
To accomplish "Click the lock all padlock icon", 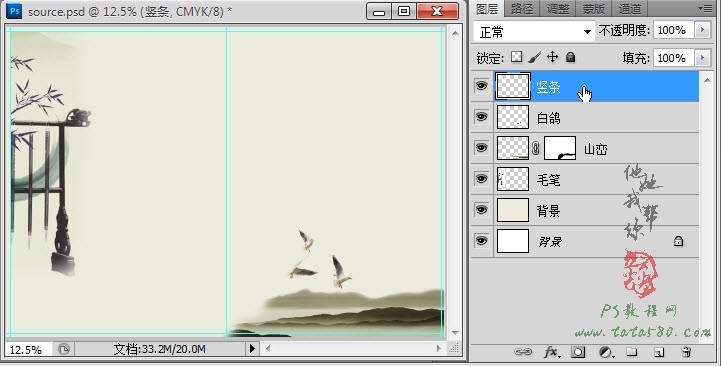I will click(571, 57).
